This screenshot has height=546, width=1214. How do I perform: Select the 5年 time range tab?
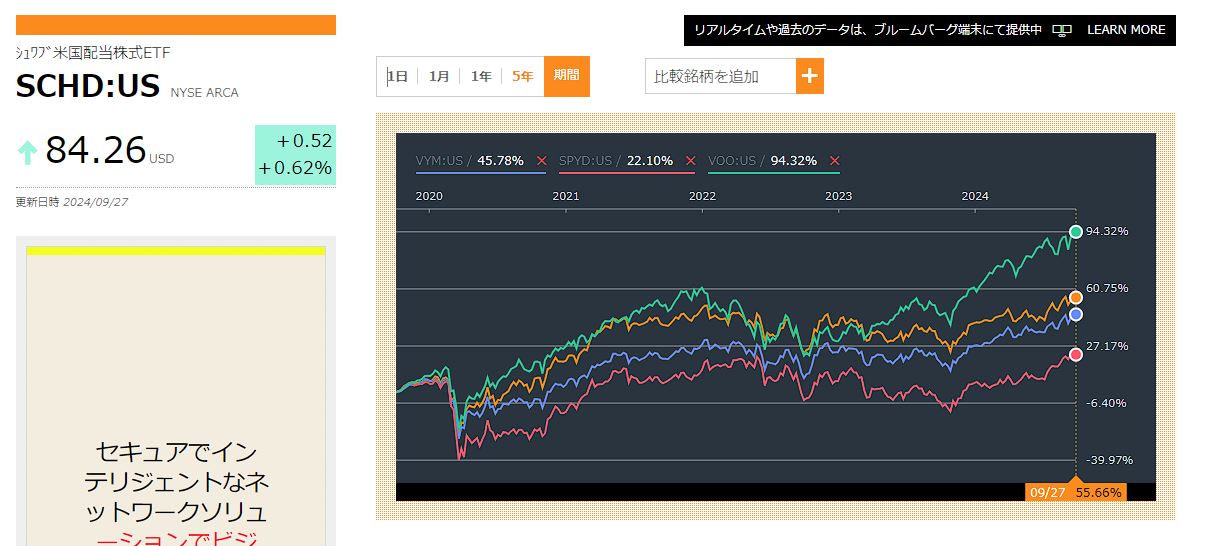point(523,76)
